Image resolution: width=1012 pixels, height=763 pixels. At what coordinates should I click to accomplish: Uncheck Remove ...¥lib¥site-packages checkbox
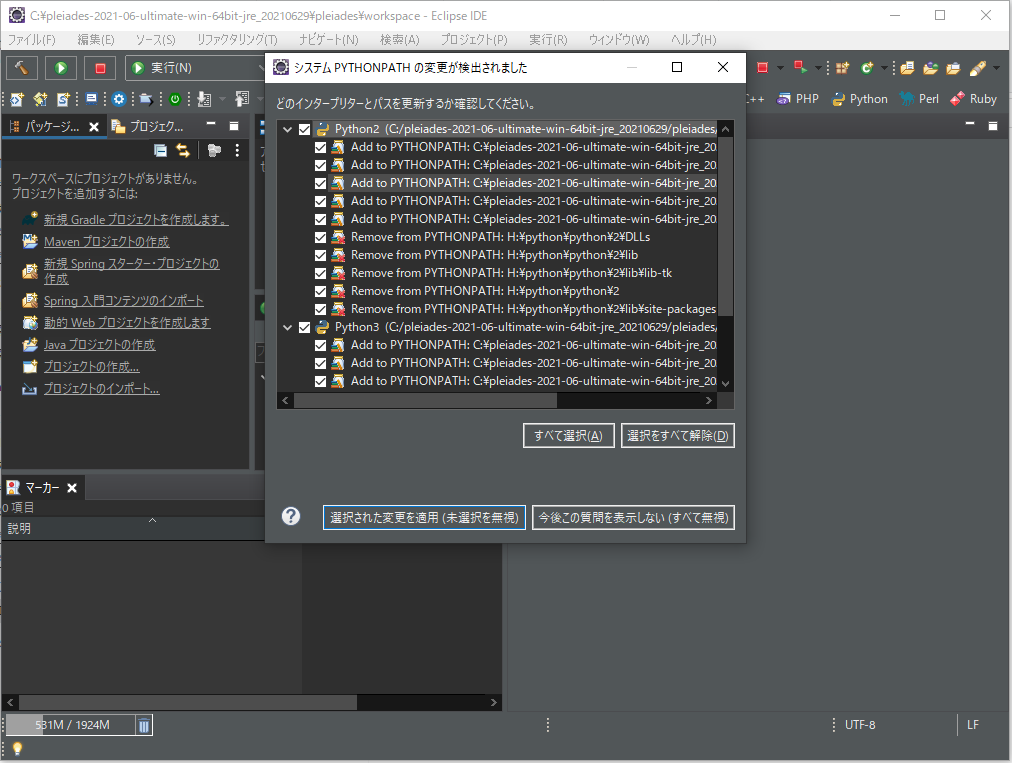321,310
